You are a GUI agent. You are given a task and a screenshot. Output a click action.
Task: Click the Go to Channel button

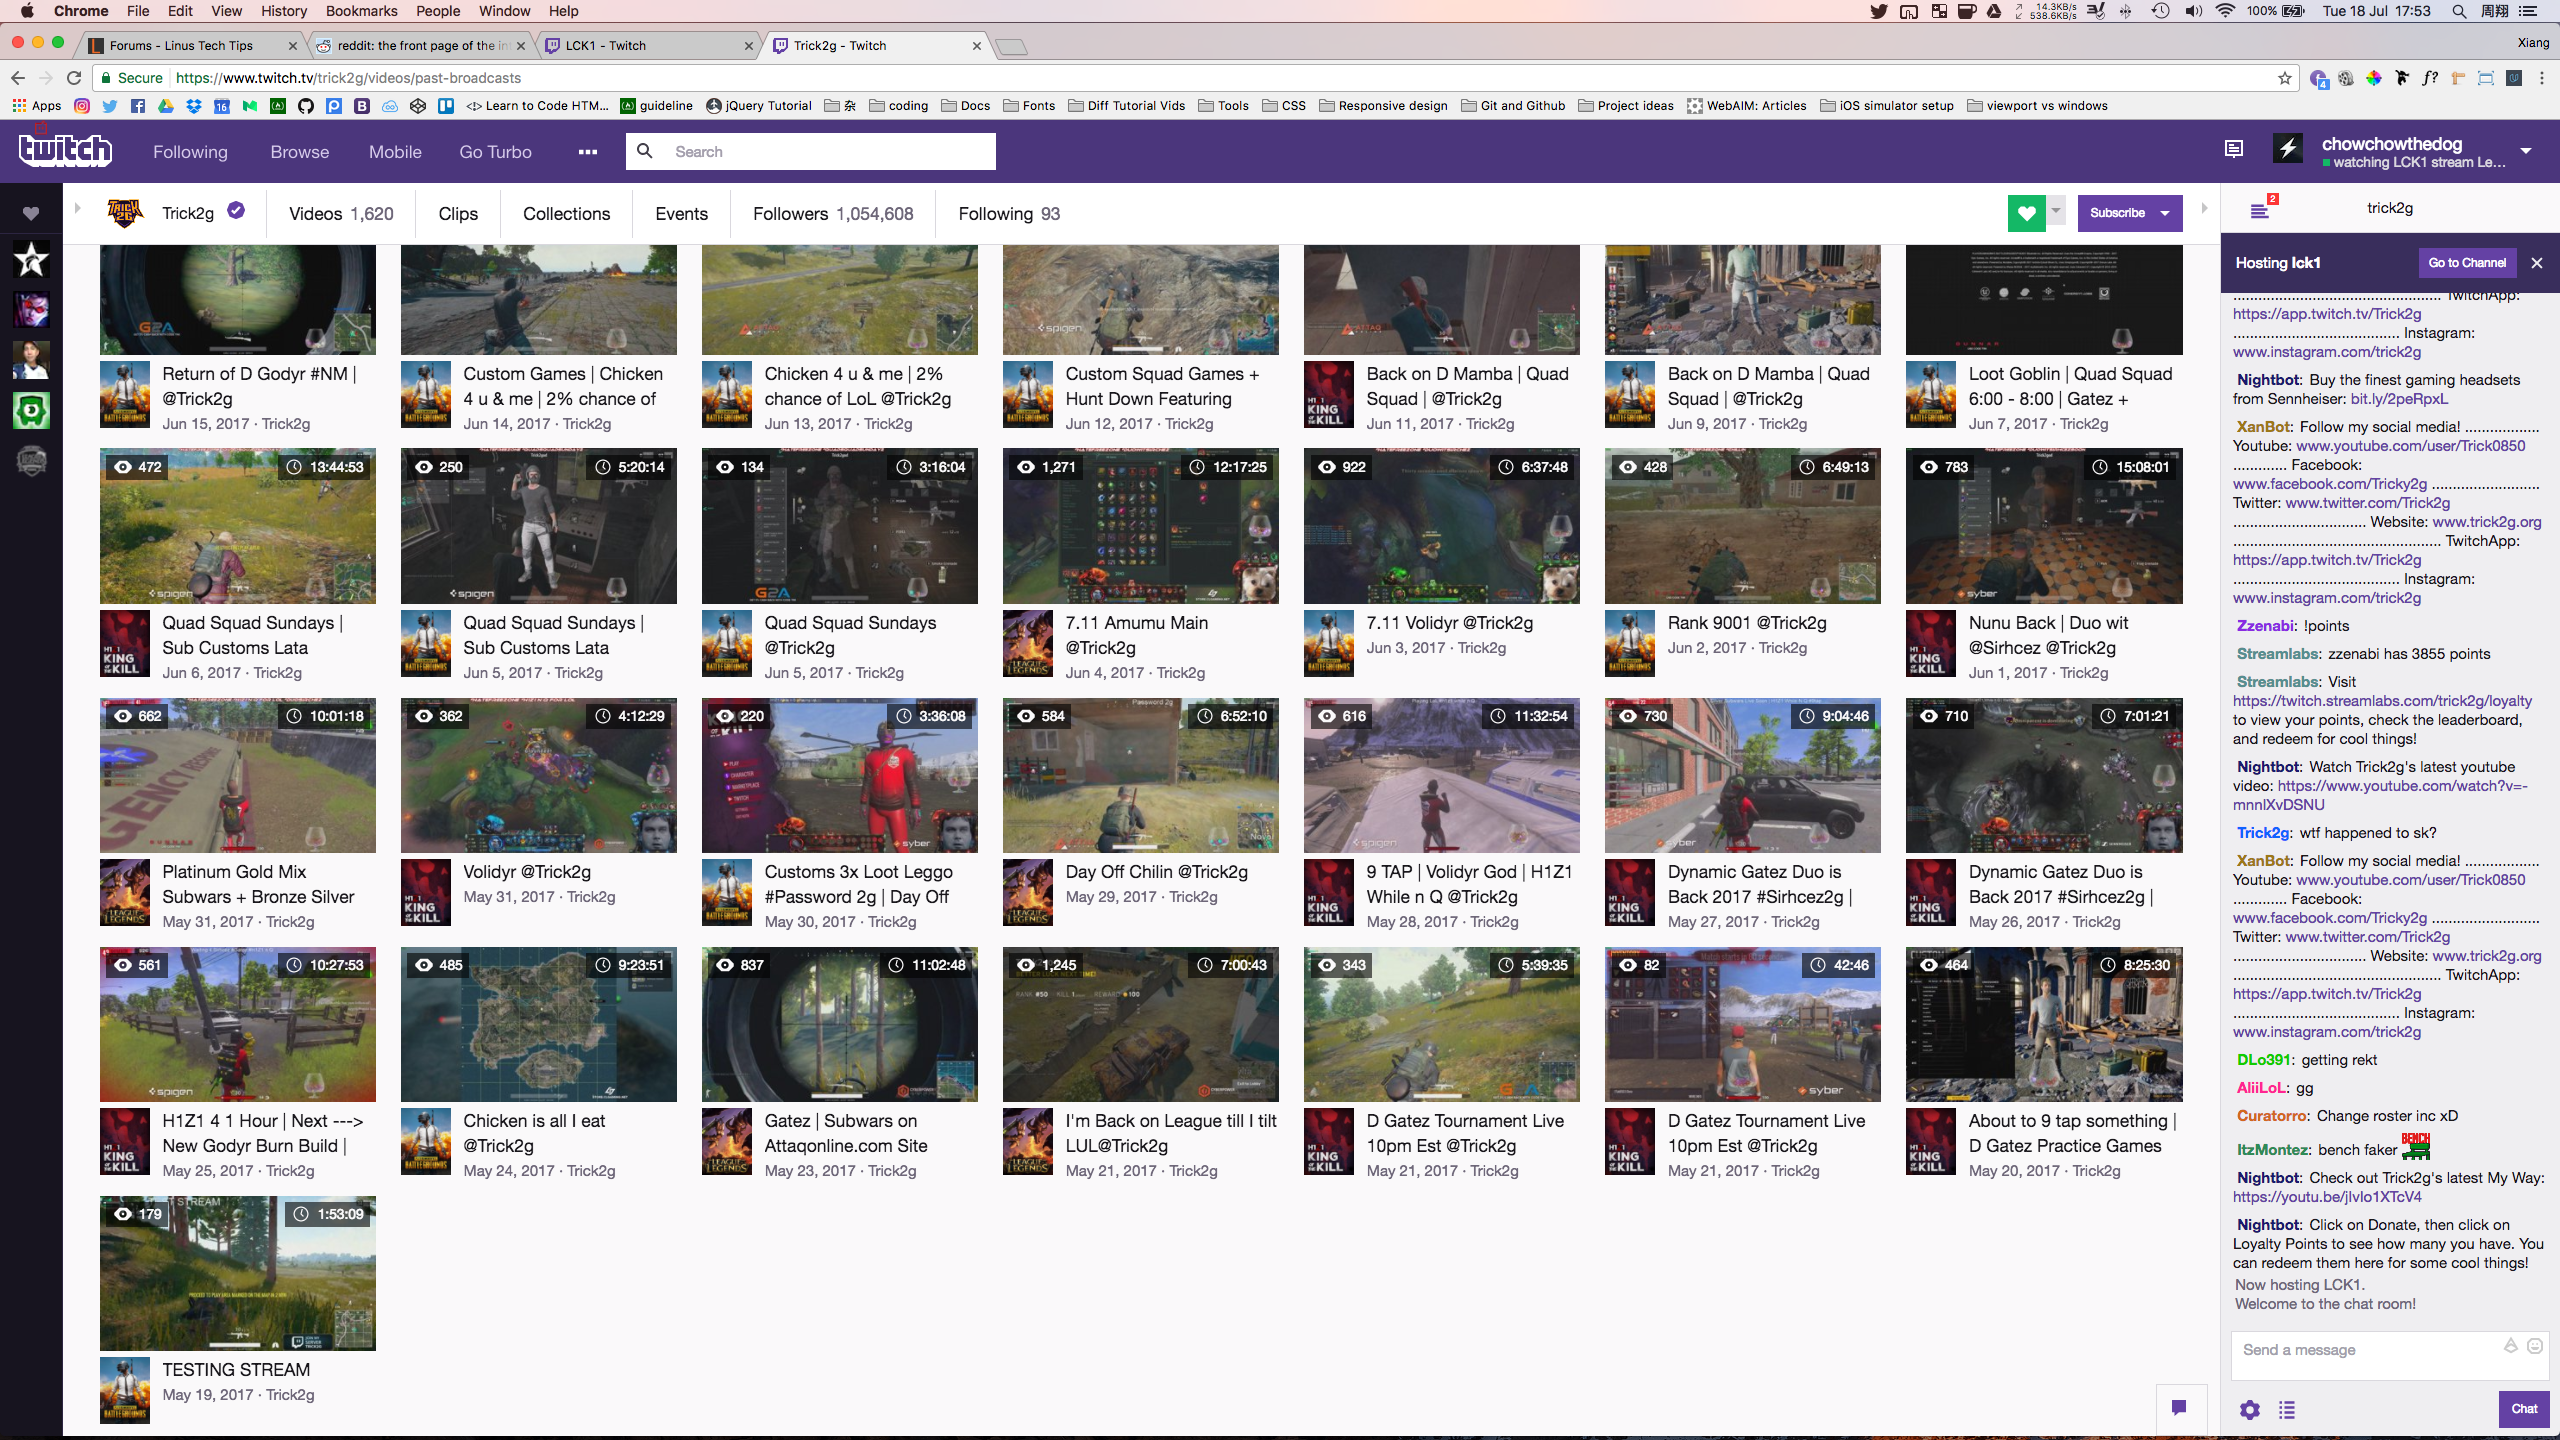point(2467,263)
